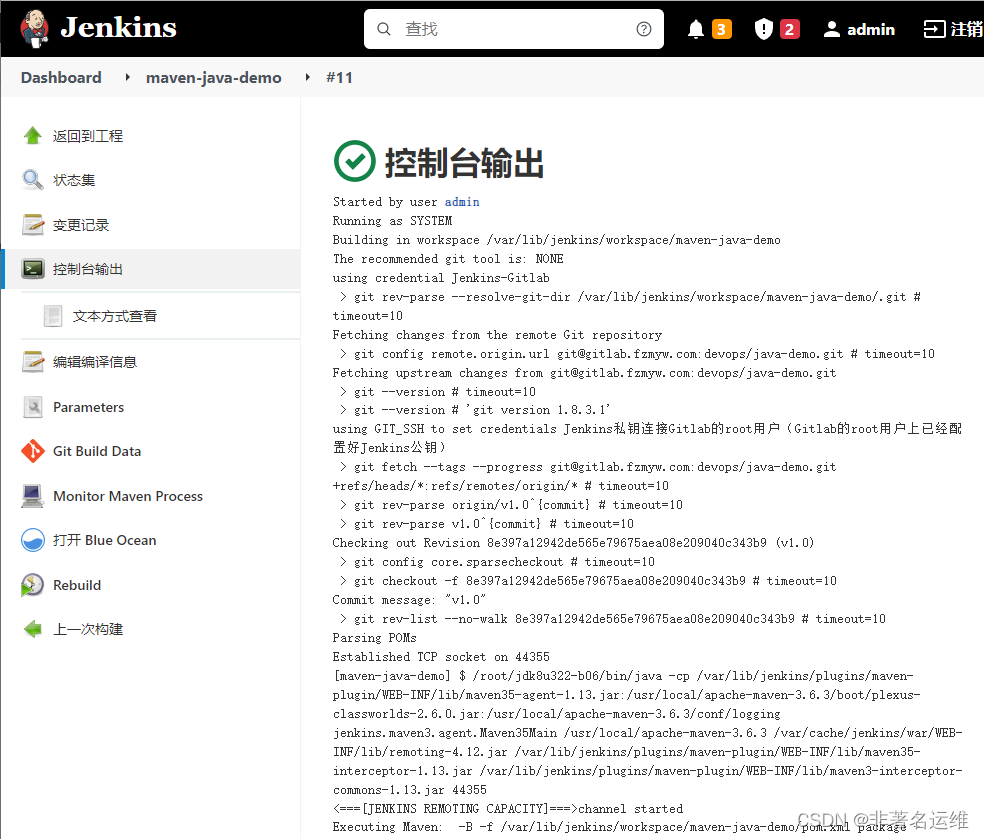This screenshot has width=984, height=839.
Task: Open the admin user profile link
Action: 870,29
